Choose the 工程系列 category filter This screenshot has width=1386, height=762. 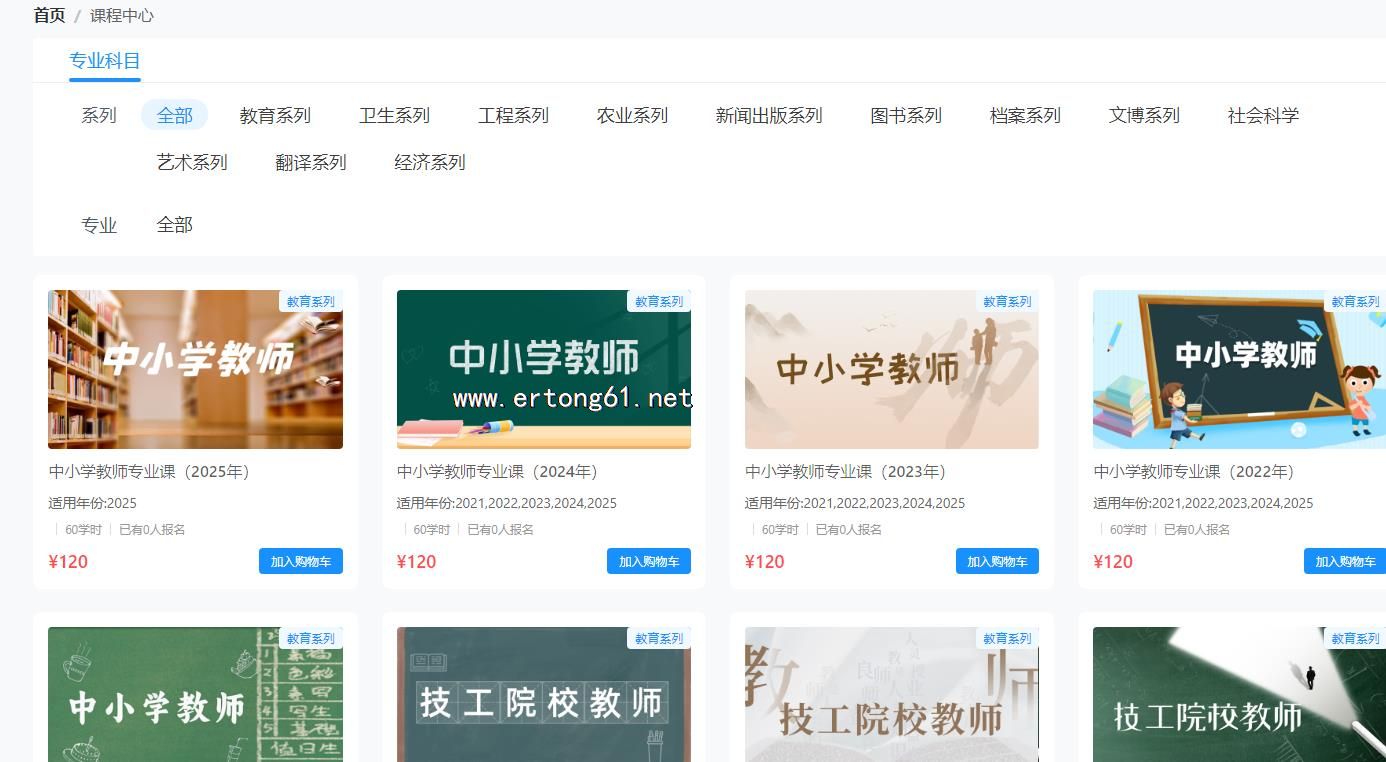(x=513, y=115)
